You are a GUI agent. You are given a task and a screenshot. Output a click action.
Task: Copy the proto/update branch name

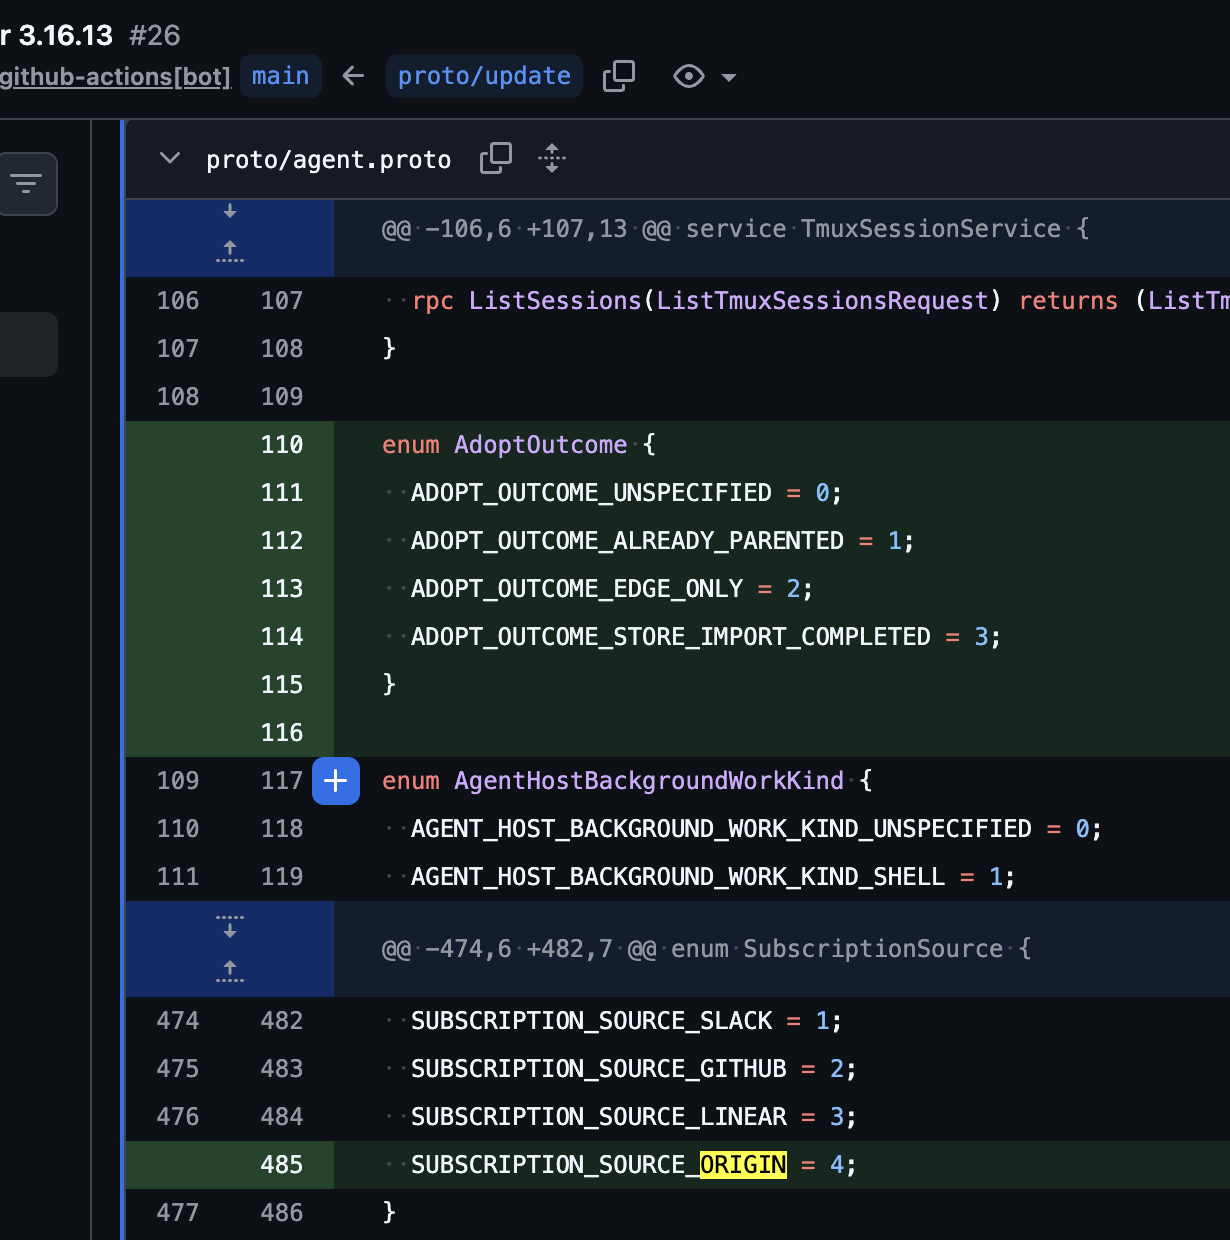coord(619,76)
